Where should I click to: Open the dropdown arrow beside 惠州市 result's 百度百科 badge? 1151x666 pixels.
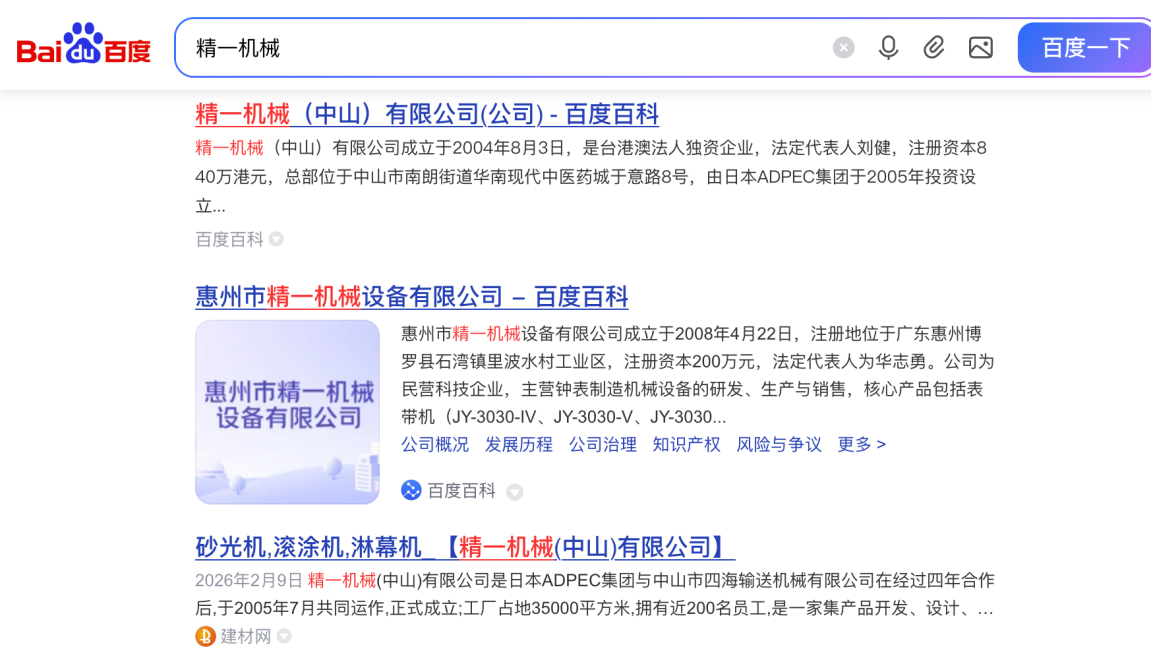click(x=514, y=492)
